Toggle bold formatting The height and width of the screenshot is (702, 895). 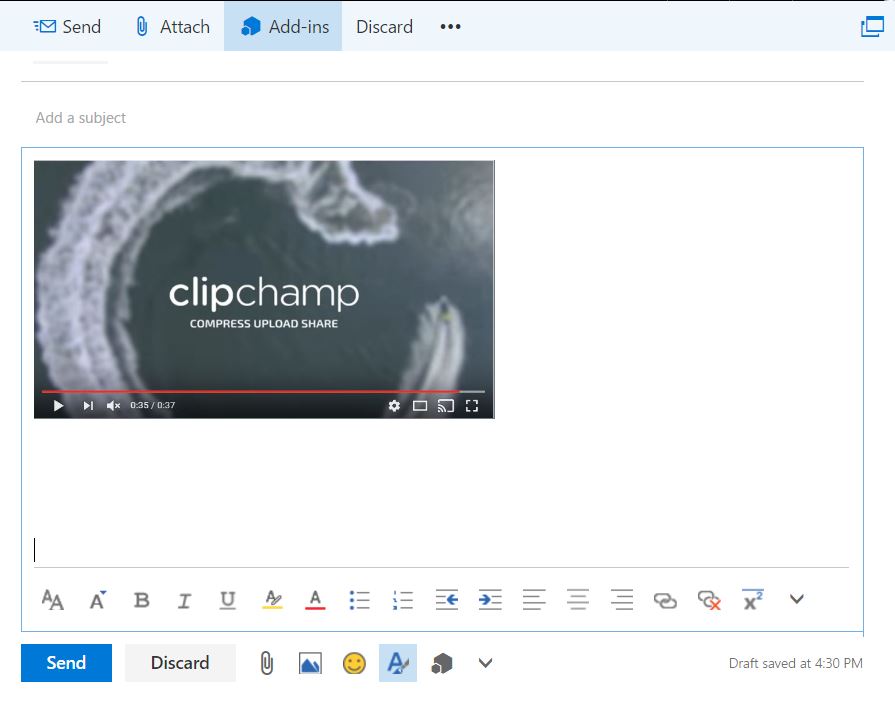click(142, 600)
